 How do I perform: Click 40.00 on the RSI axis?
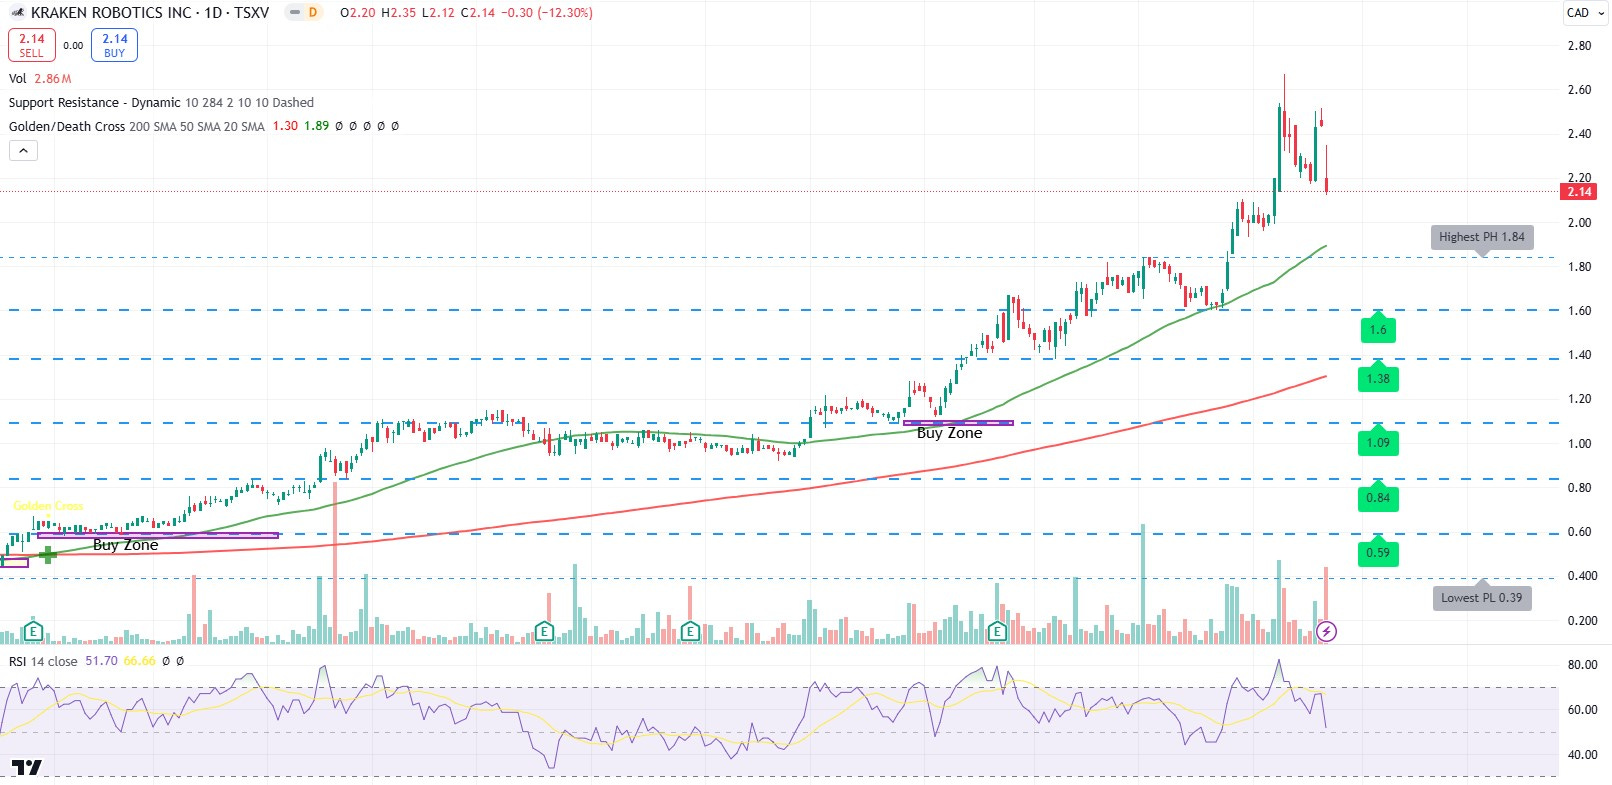pyautogui.click(x=1582, y=755)
